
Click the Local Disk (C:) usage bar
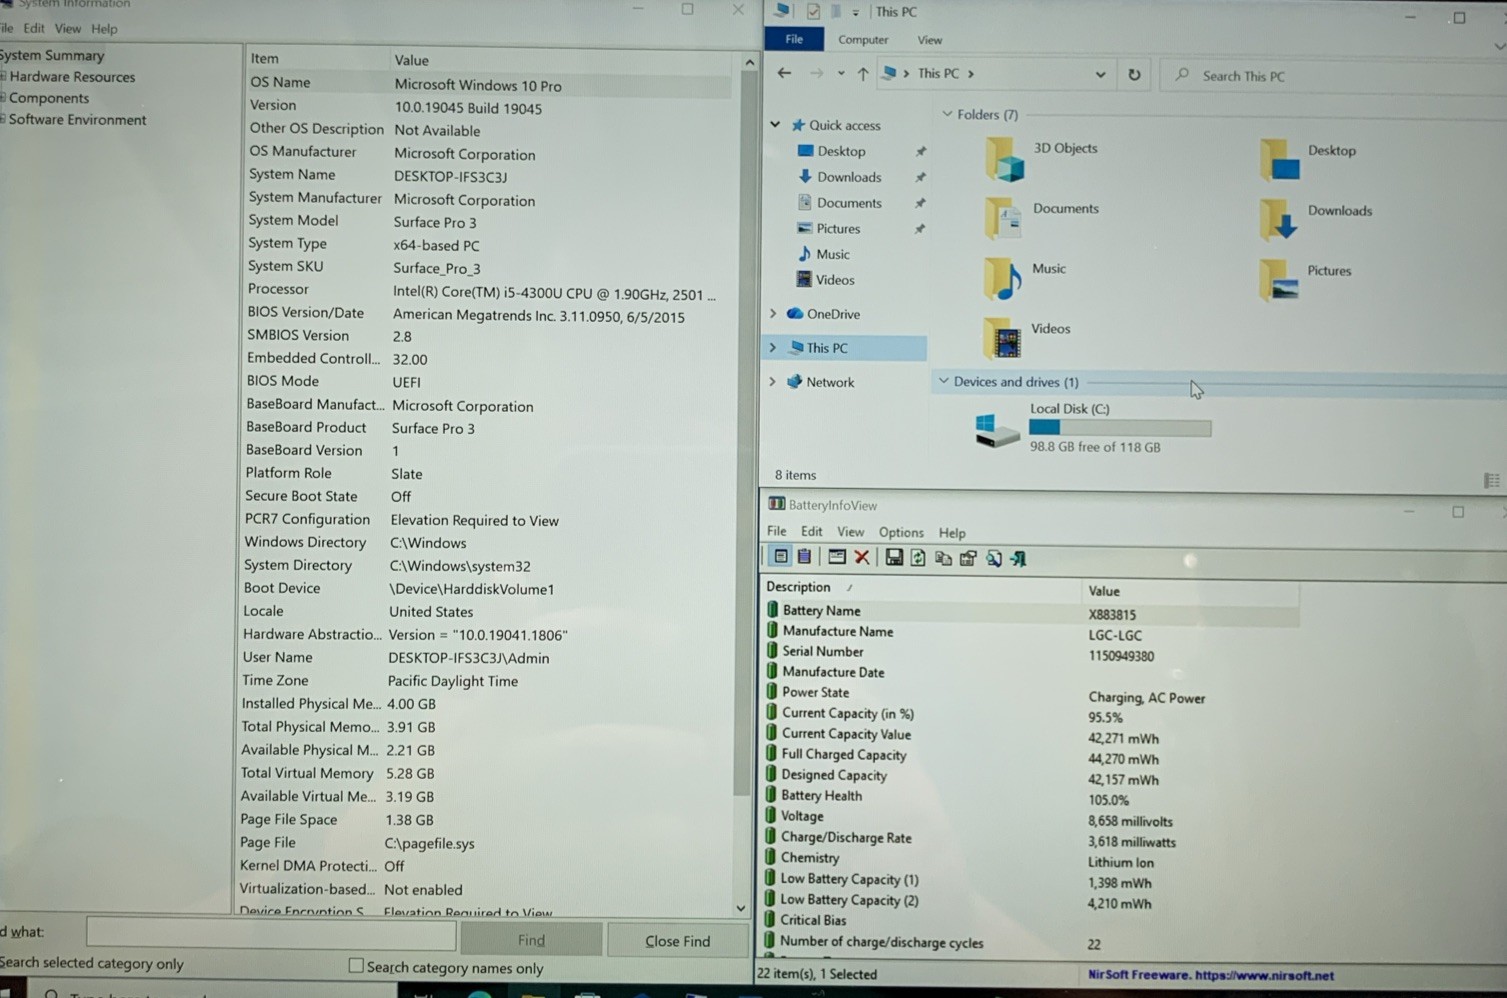[1120, 428]
